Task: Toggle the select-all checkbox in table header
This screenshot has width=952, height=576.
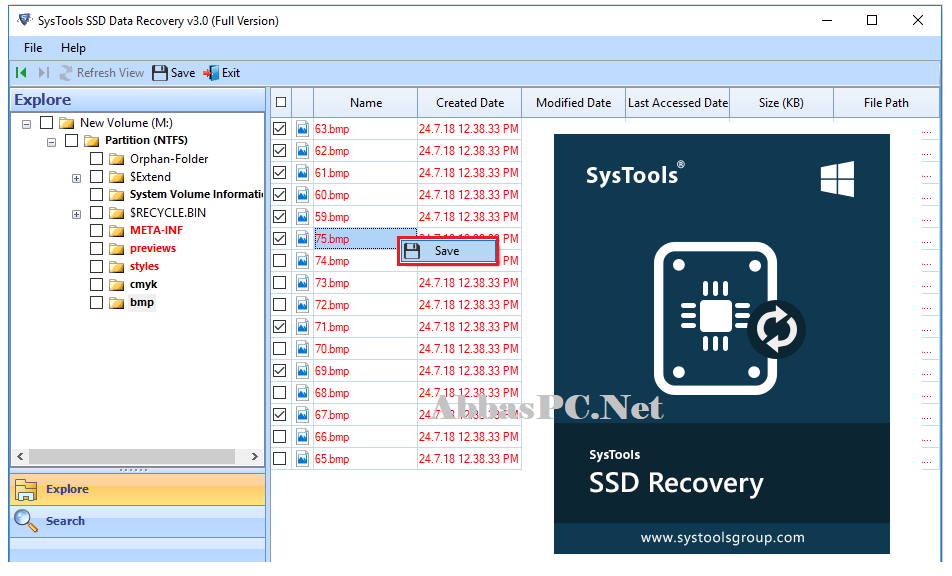Action: tap(281, 102)
